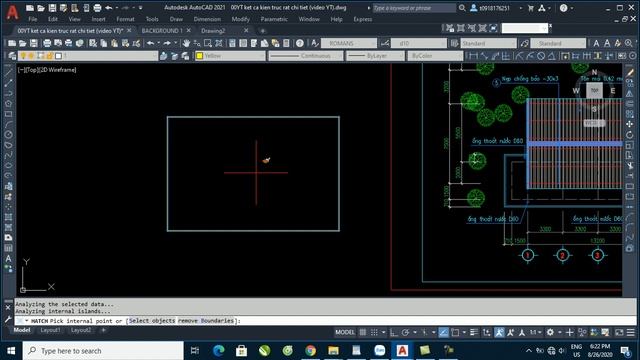Select the Diameter dimension tool
640x360 pixels.
pos(541,56)
